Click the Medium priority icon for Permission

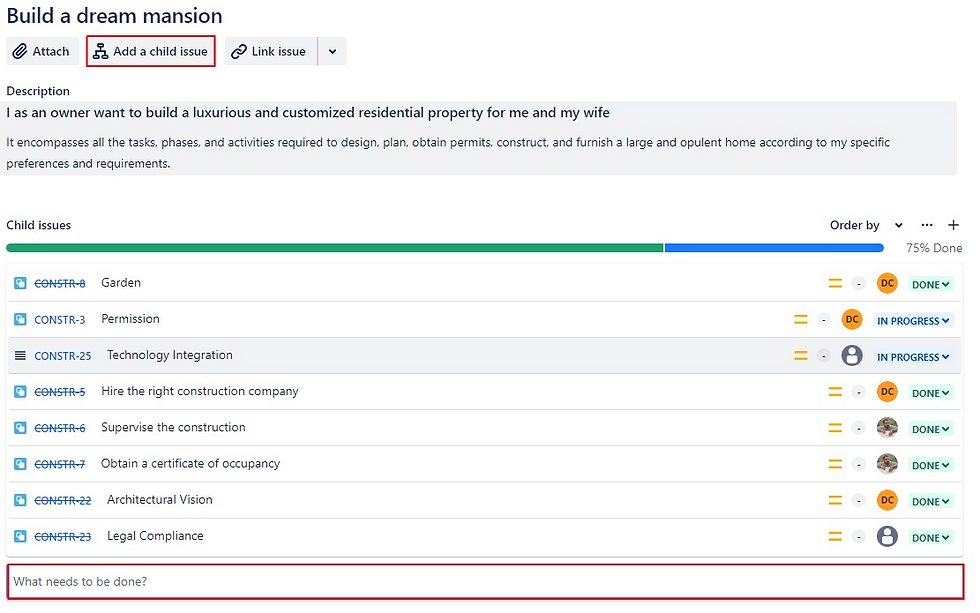coord(800,319)
